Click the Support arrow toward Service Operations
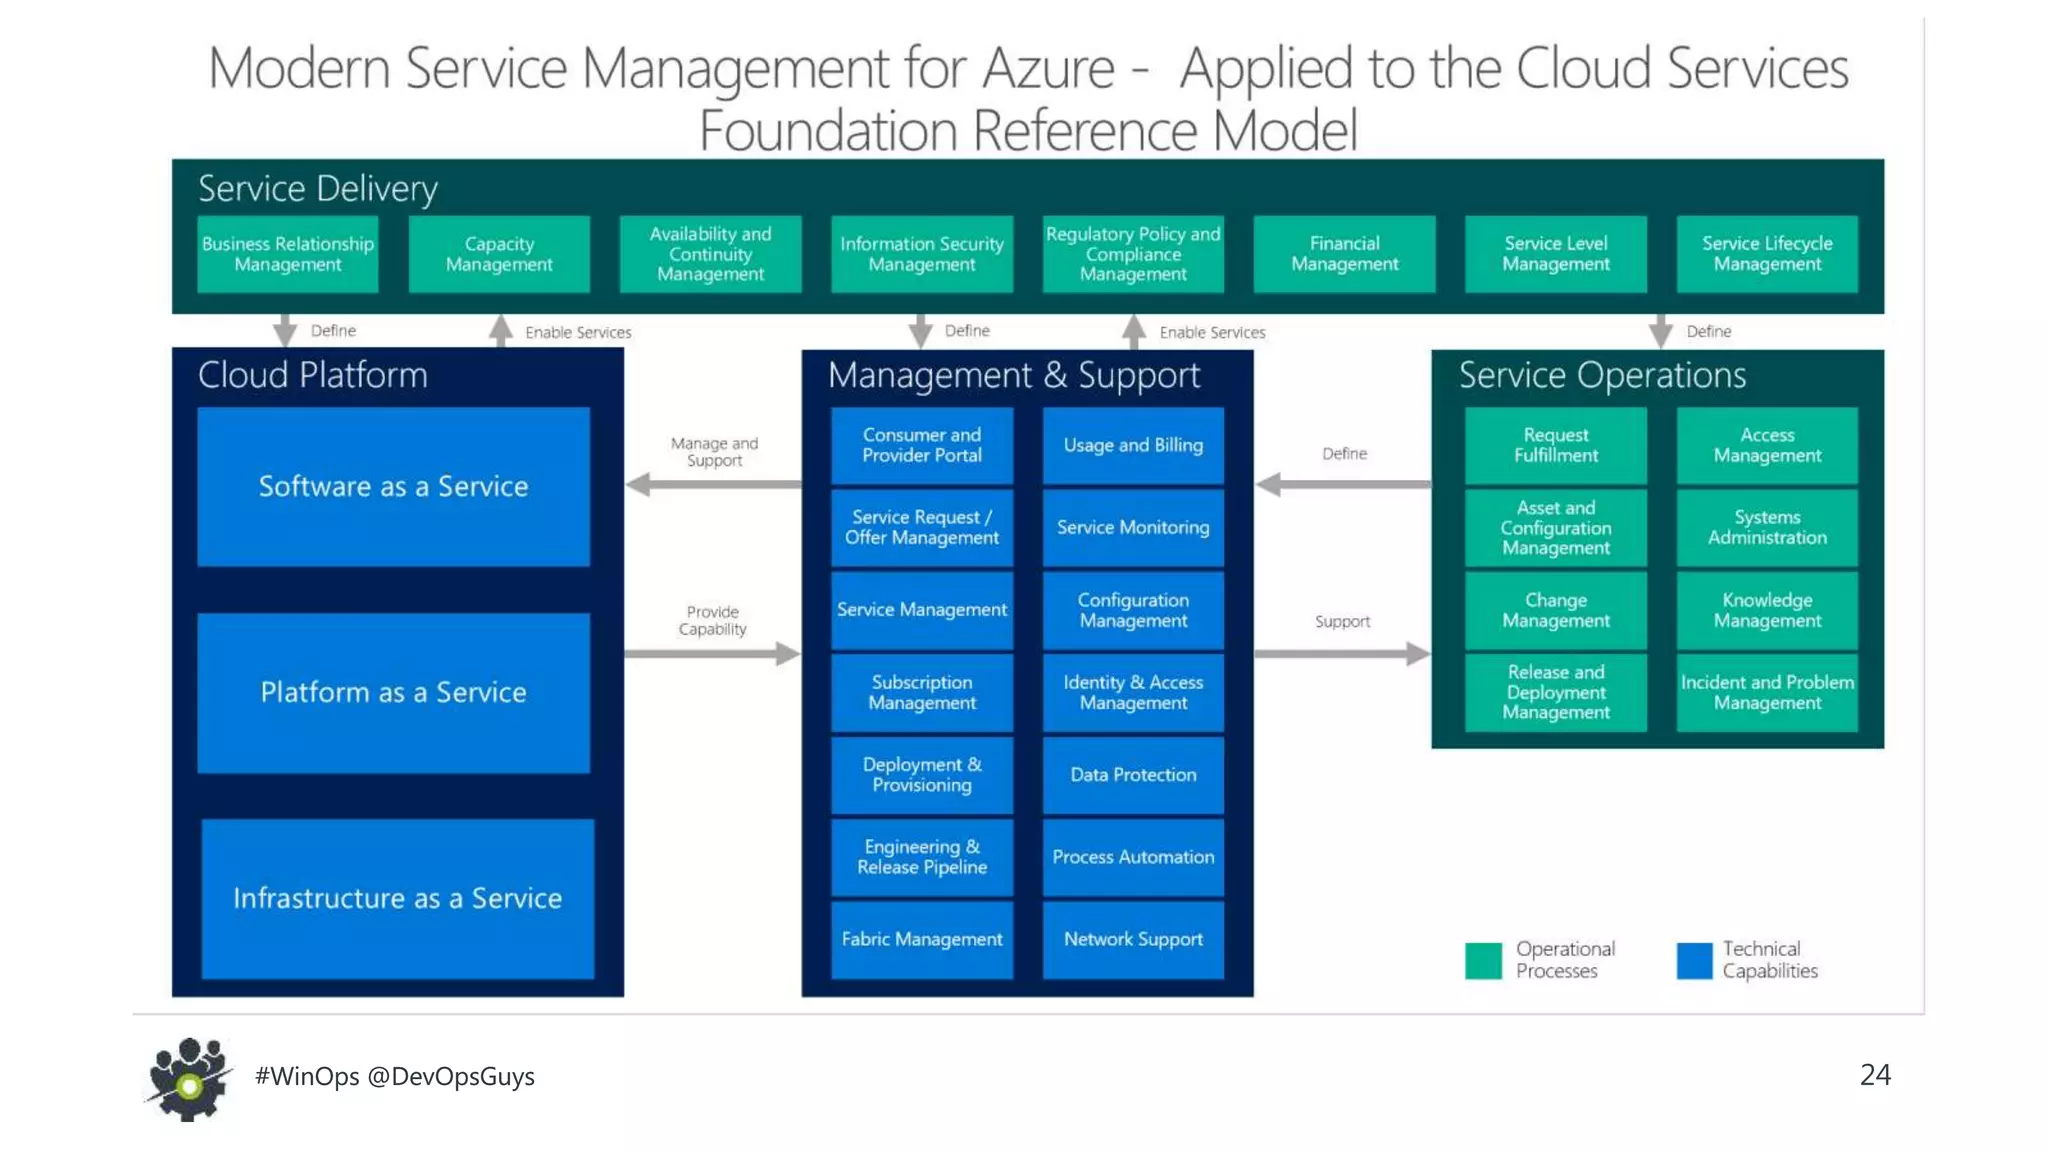 (x=1342, y=654)
